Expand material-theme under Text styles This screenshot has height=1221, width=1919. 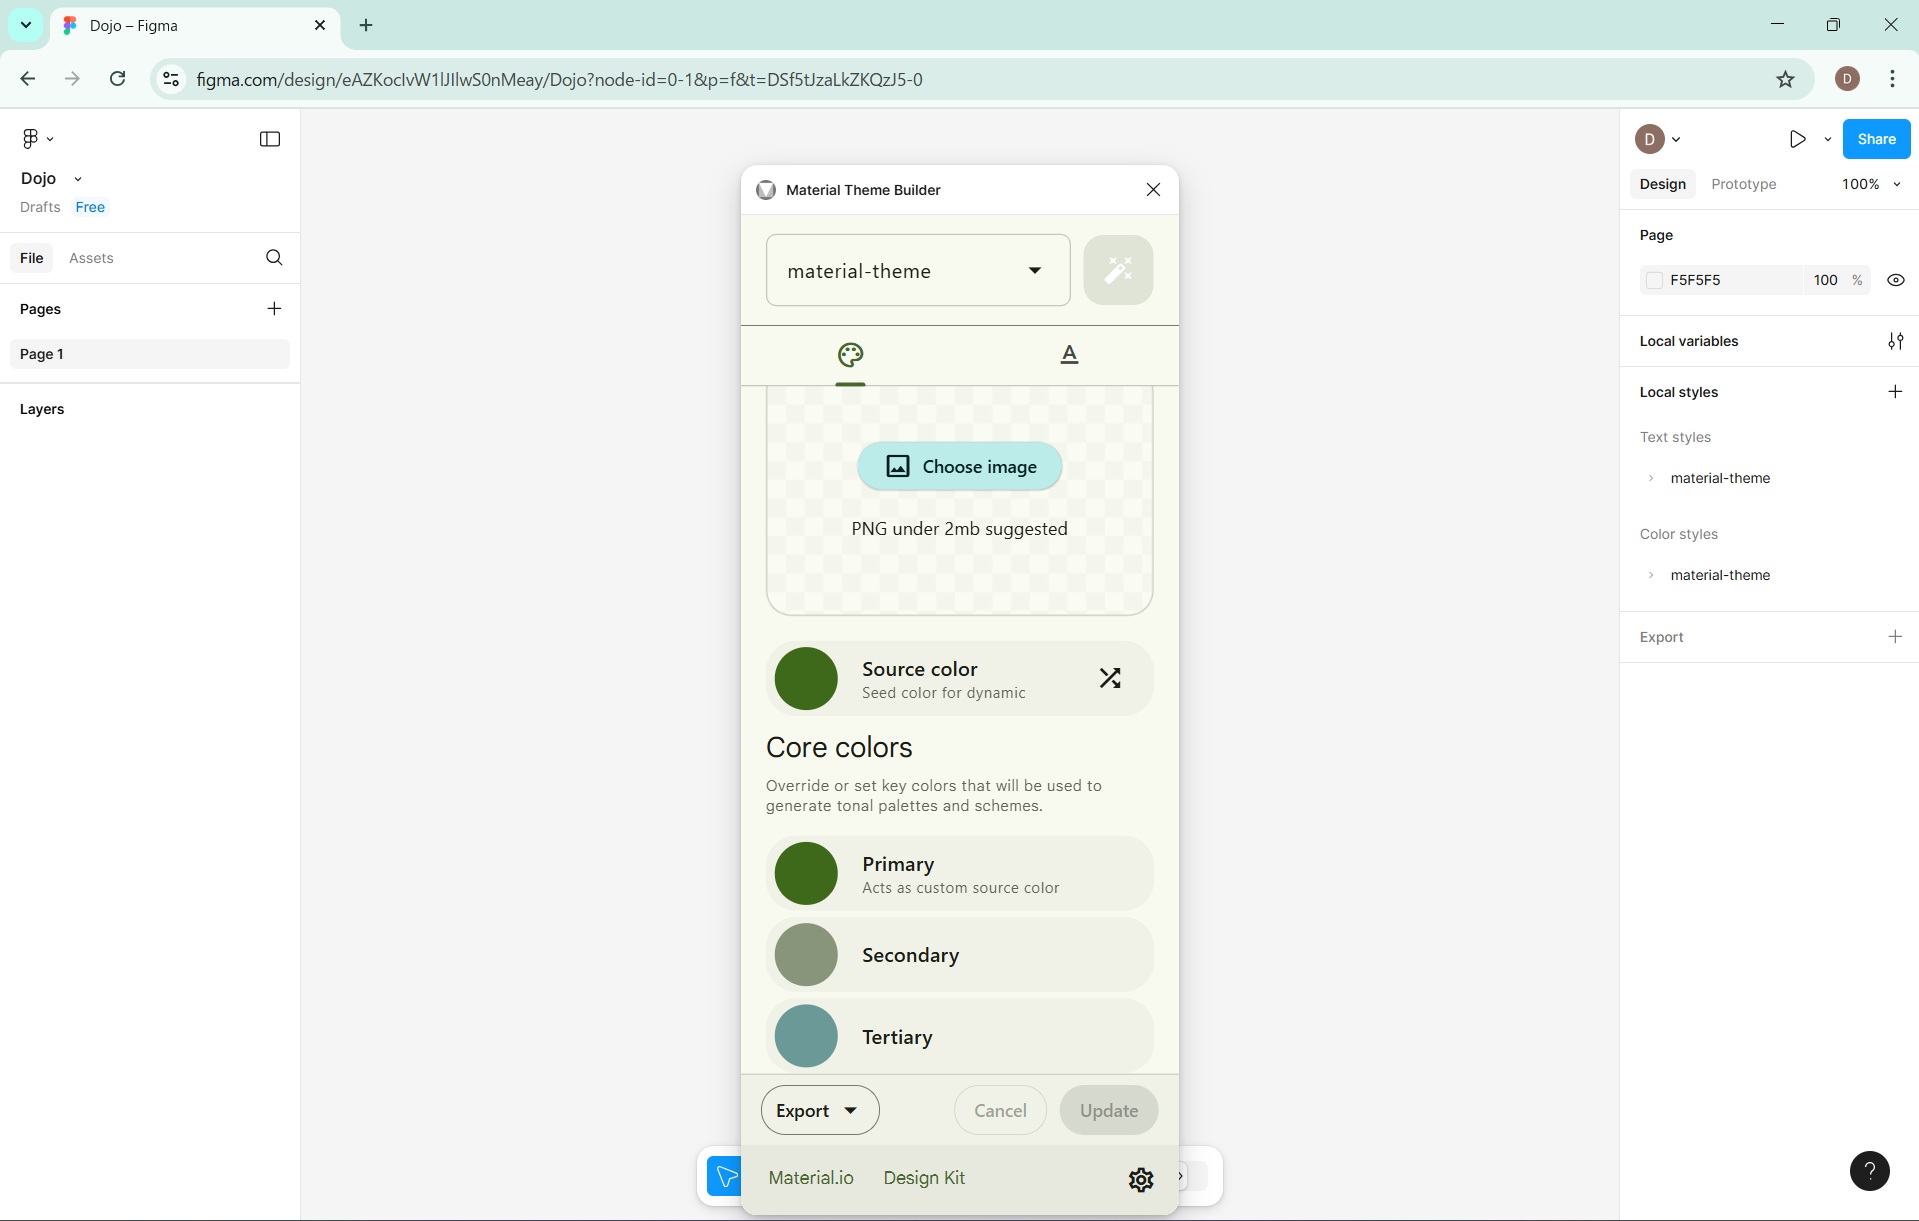tap(1651, 478)
